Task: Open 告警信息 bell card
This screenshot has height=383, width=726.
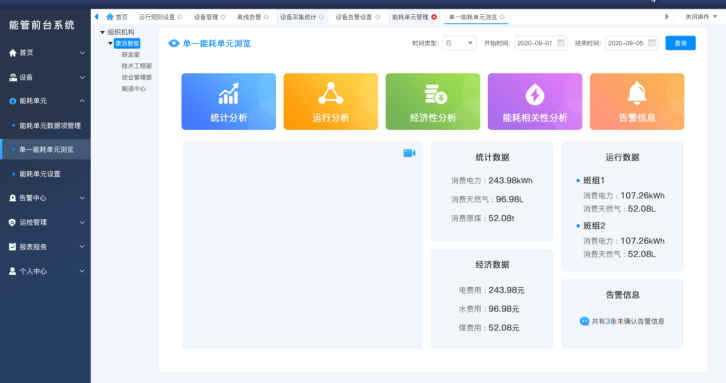Action: (637, 101)
